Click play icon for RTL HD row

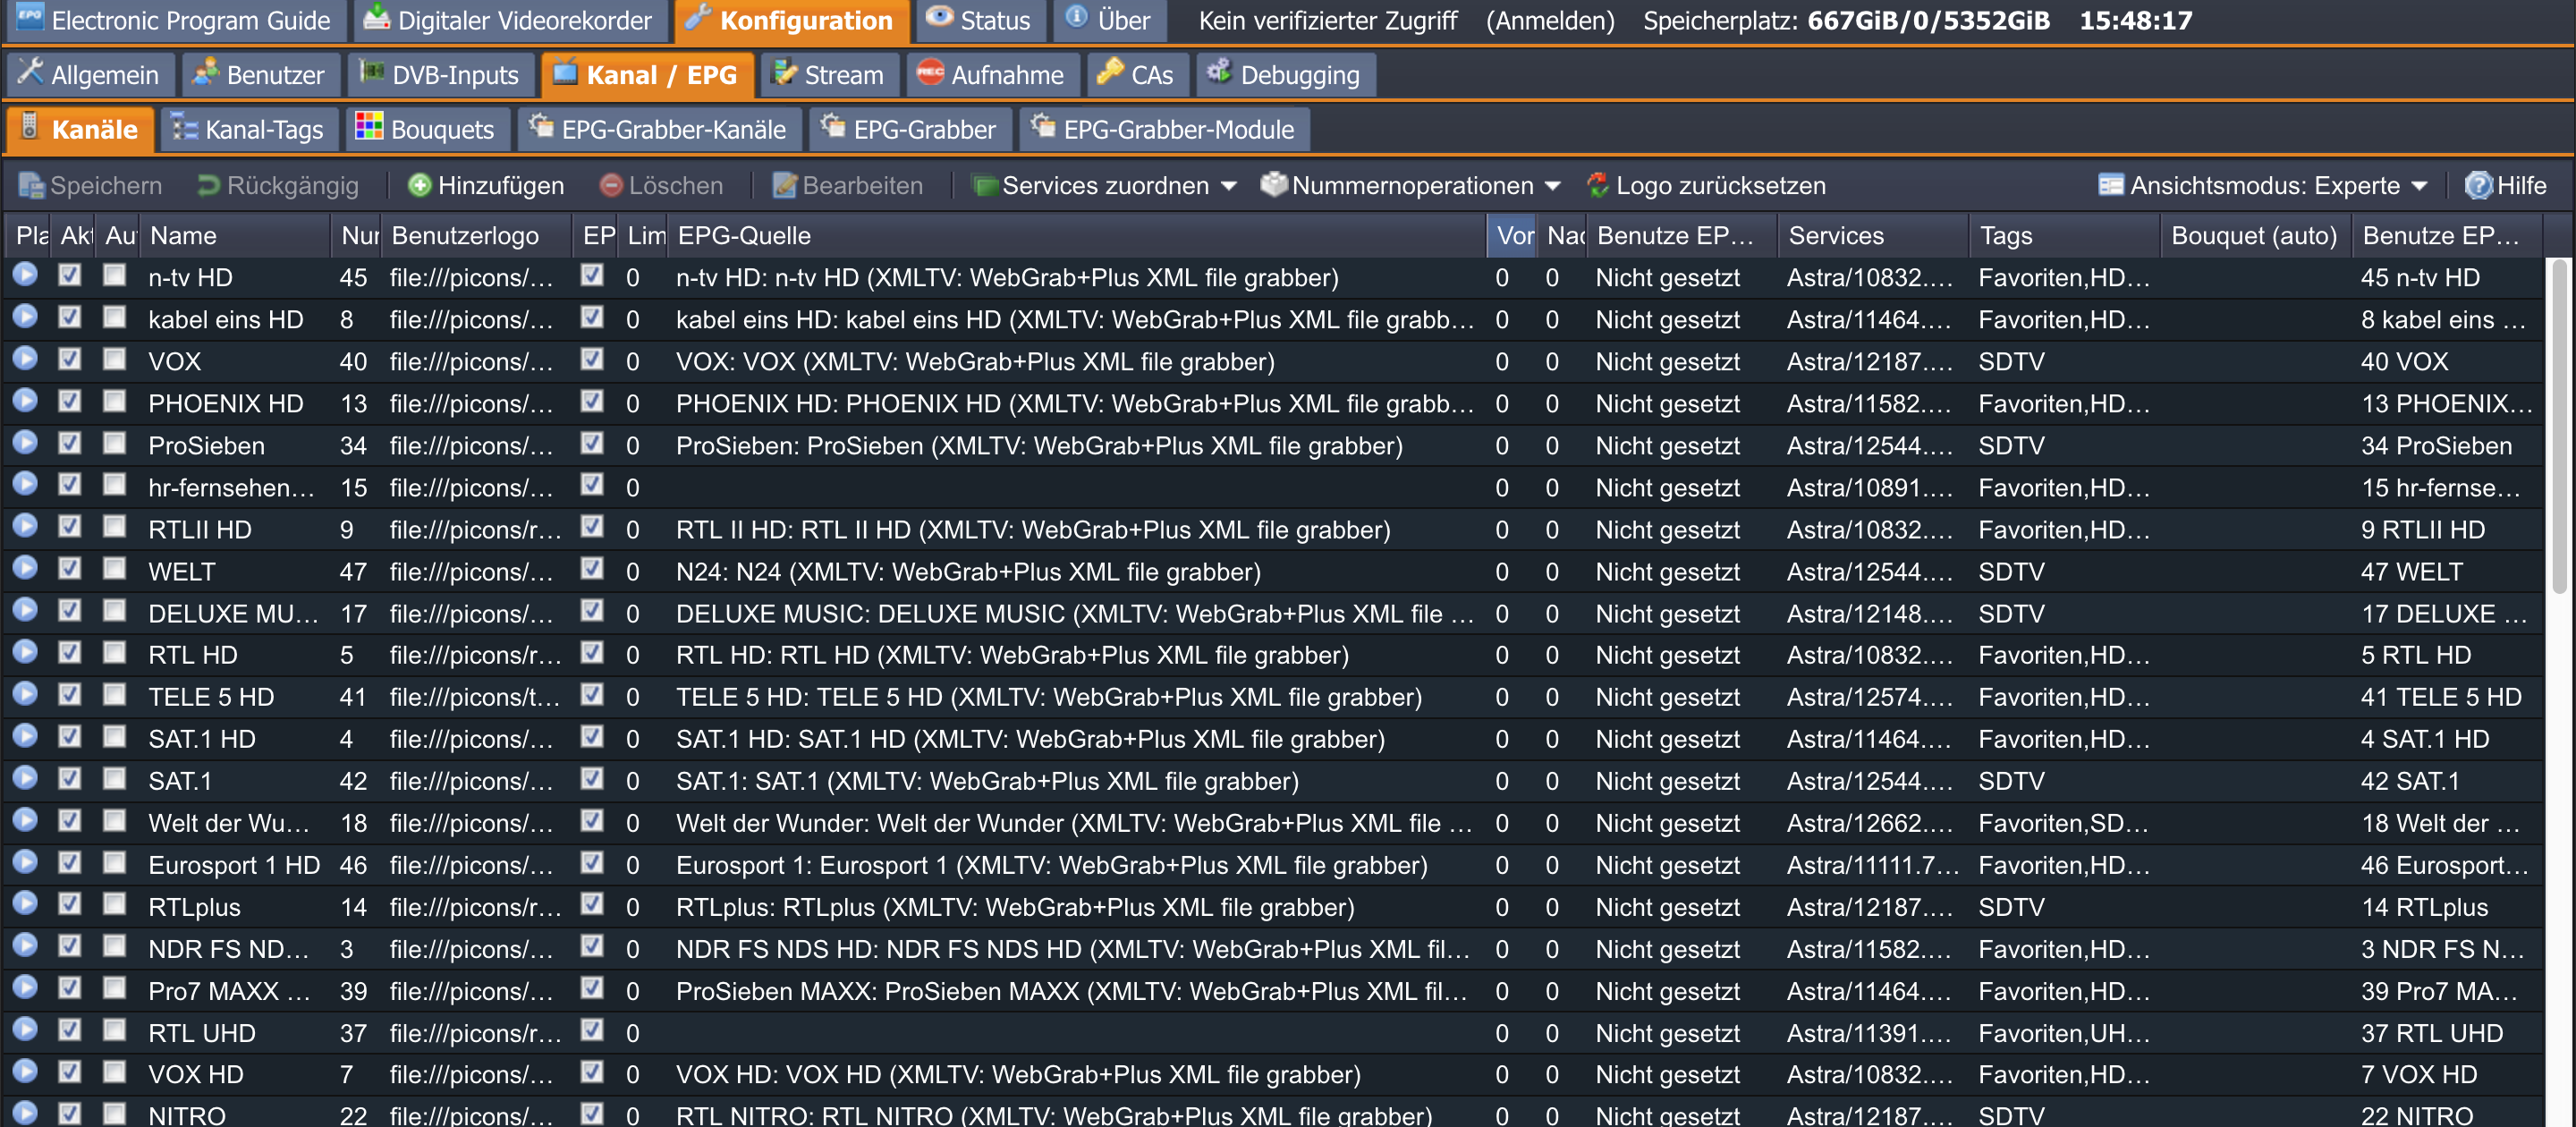tap(25, 653)
